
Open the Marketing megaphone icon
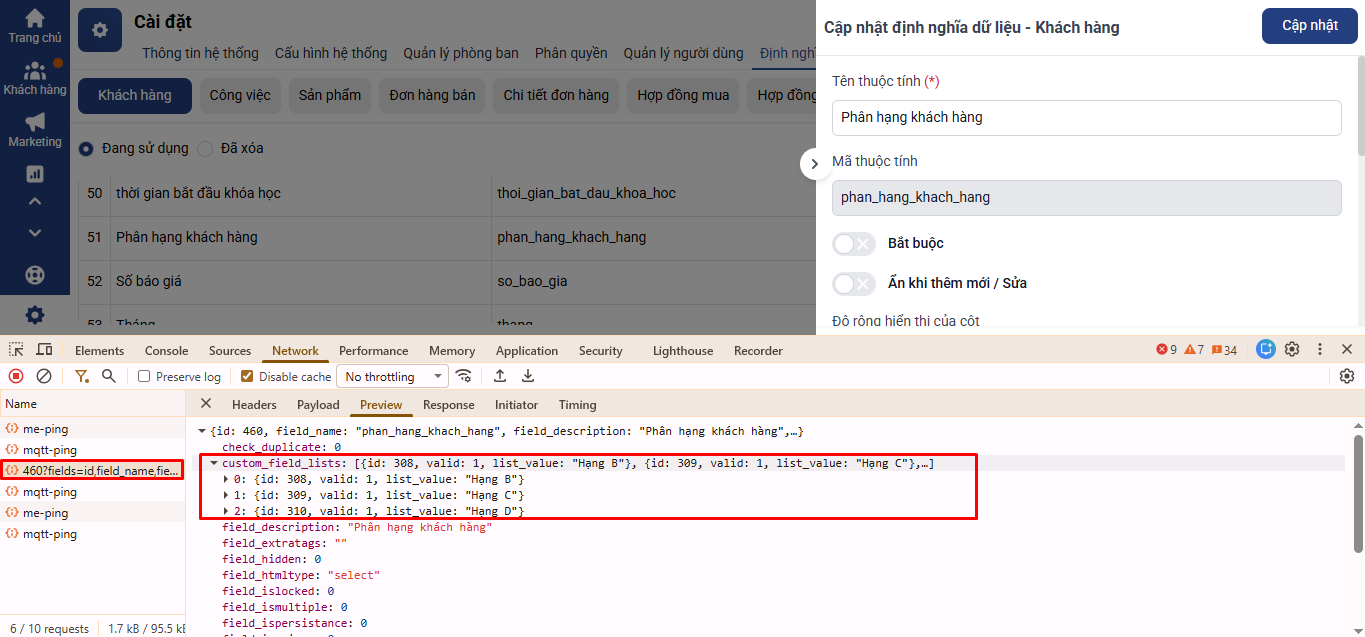click(x=35, y=122)
